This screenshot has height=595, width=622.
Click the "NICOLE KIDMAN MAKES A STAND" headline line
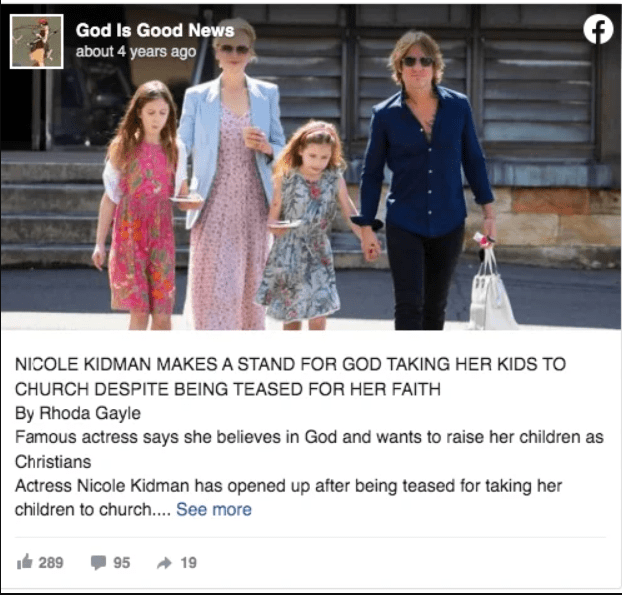click(x=290, y=364)
